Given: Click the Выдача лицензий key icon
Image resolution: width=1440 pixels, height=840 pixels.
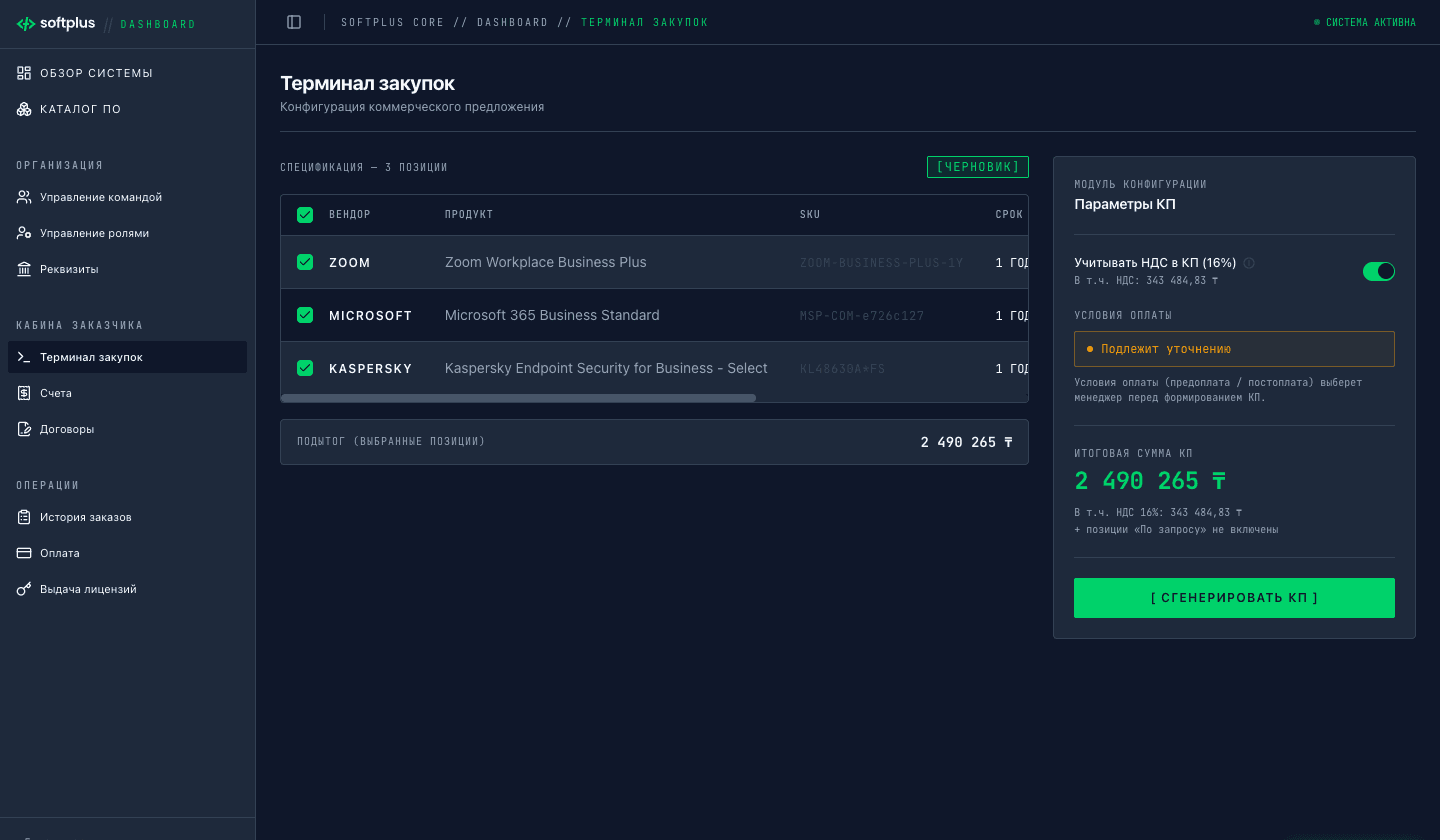Looking at the screenshot, I should (24, 589).
